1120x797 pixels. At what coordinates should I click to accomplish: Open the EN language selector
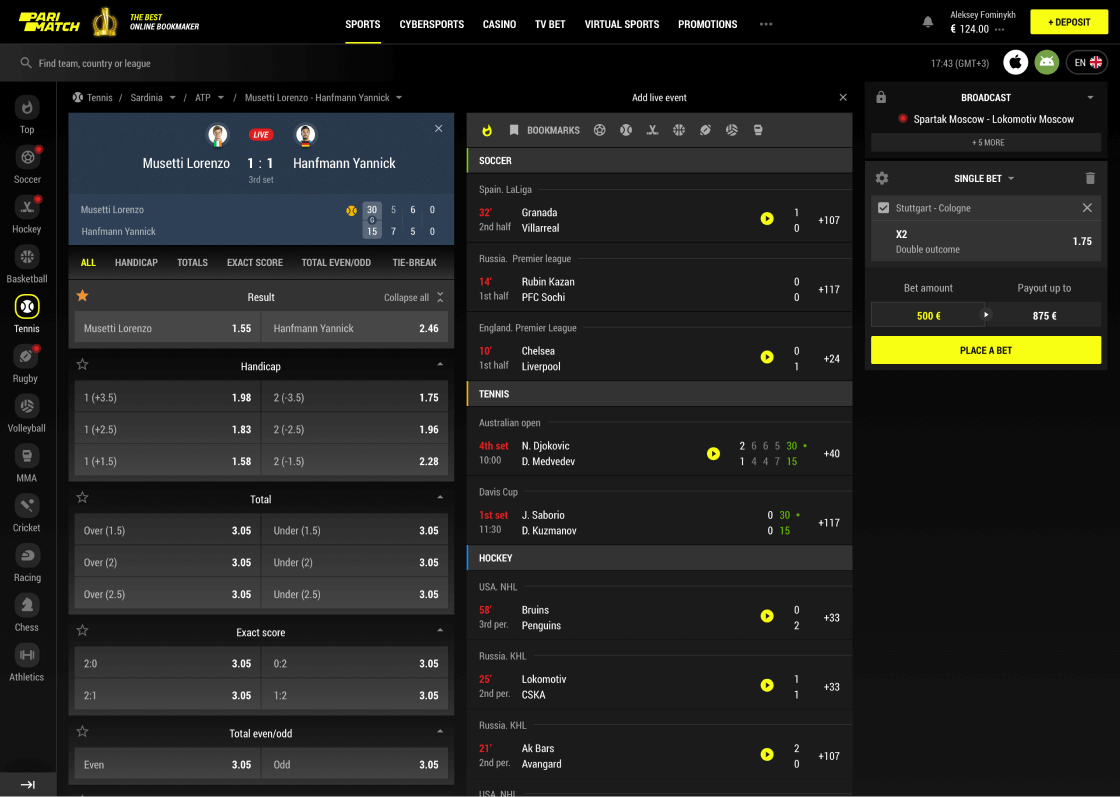coord(1087,63)
